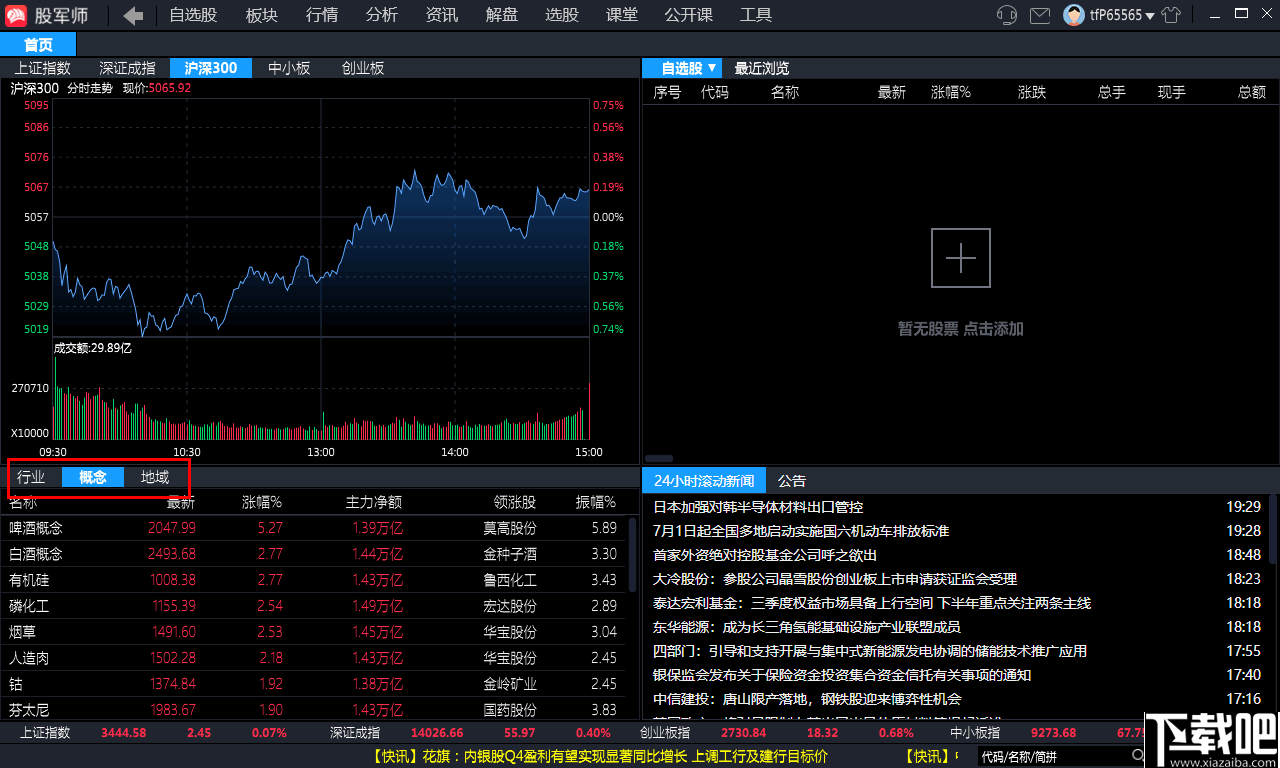Click leading stock 莫高股份
Viewport: 1280px width, 768px height.
[x=510, y=528]
